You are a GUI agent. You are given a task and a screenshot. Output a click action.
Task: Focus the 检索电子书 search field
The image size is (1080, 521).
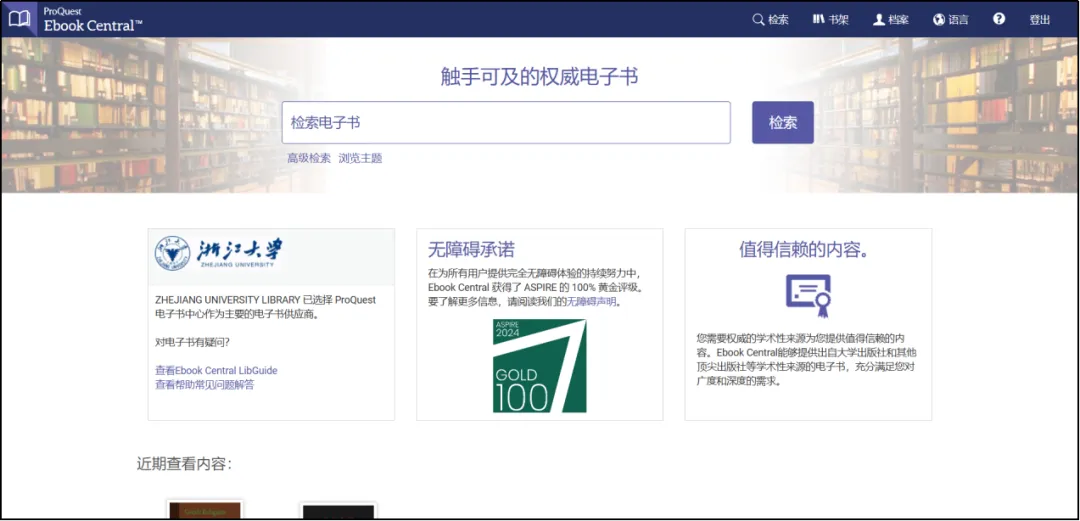coord(506,123)
